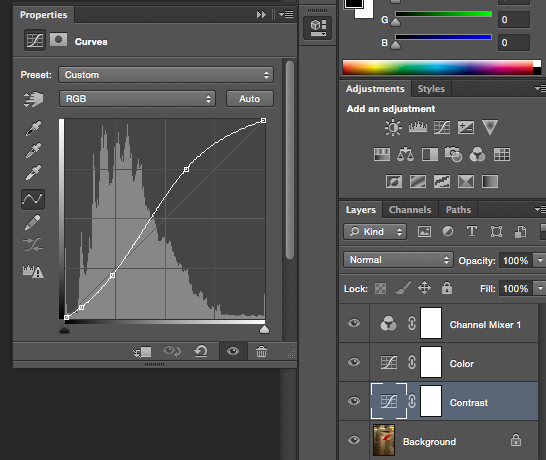Image resolution: width=546 pixels, height=460 pixels.
Task: Add a Levels adjustment from Adjustments panel
Action: pos(418,127)
